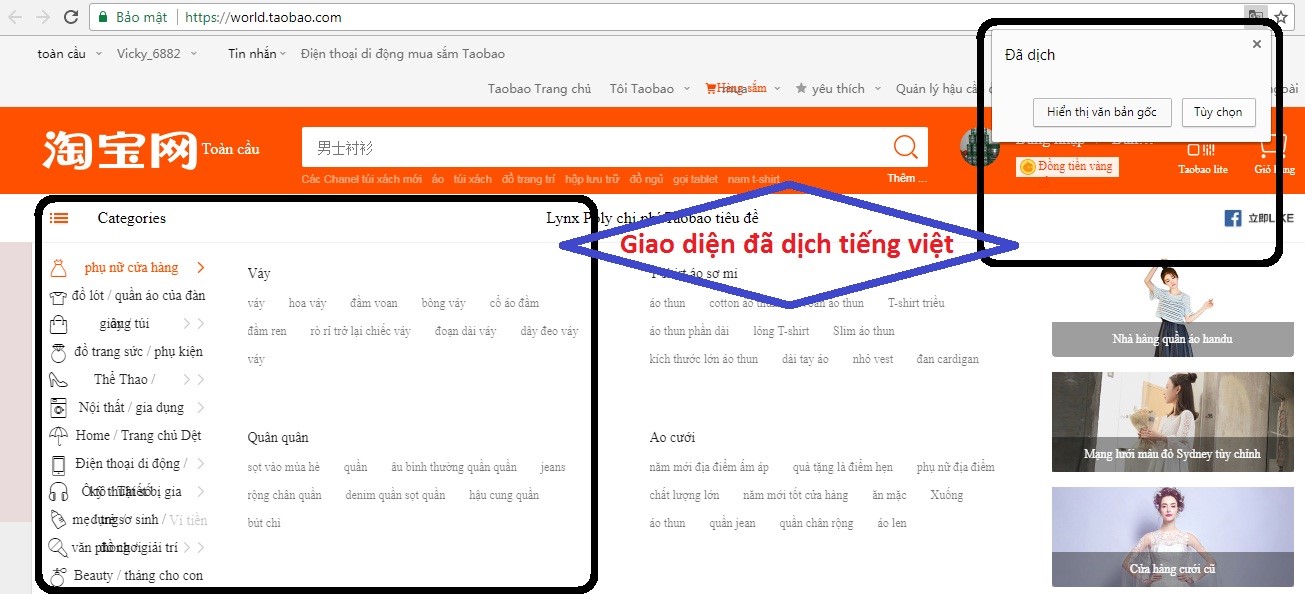Click in the URL address bar
Viewport: 1305px width, 594px height.
point(660,17)
